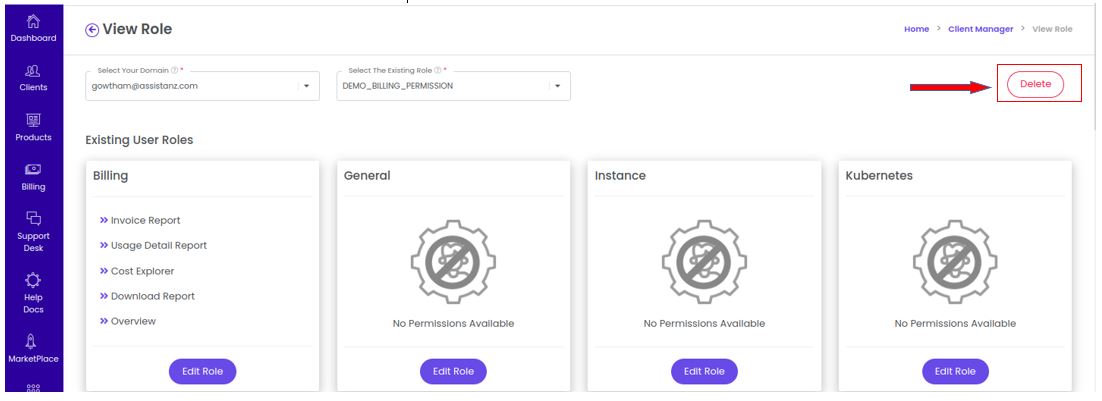
Task: Open the Dashboard home icon
Action: tap(33, 22)
